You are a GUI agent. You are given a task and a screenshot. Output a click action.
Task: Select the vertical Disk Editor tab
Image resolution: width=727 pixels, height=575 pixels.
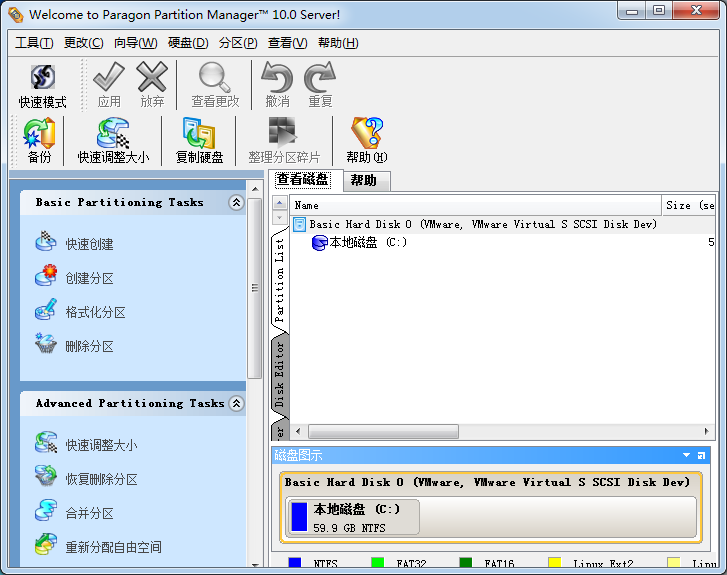tap(280, 375)
